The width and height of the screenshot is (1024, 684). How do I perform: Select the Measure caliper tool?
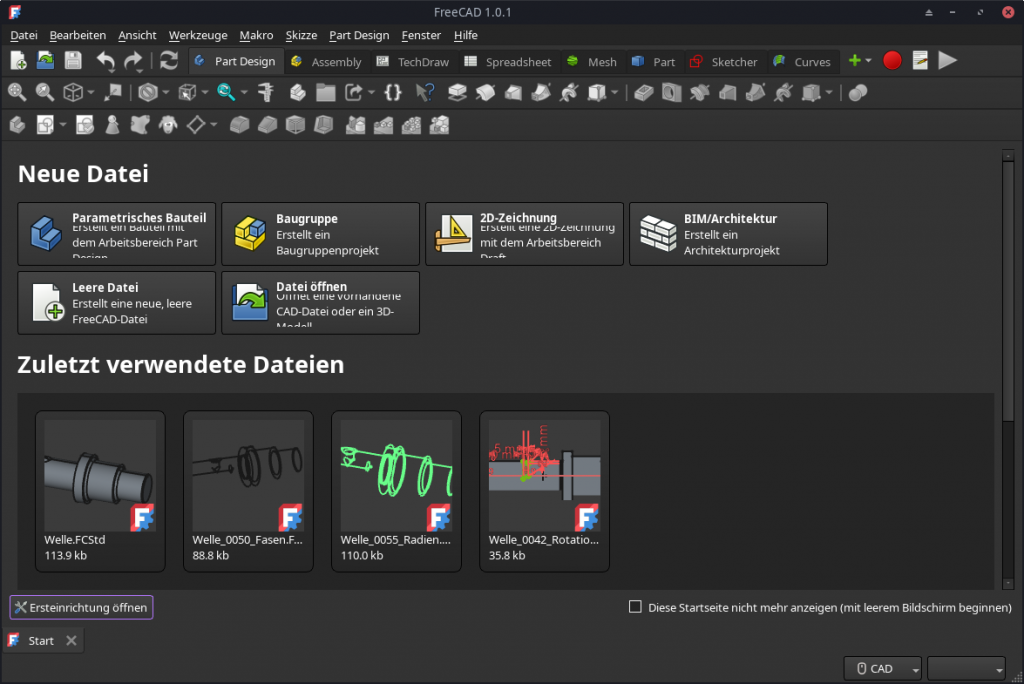coord(266,93)
